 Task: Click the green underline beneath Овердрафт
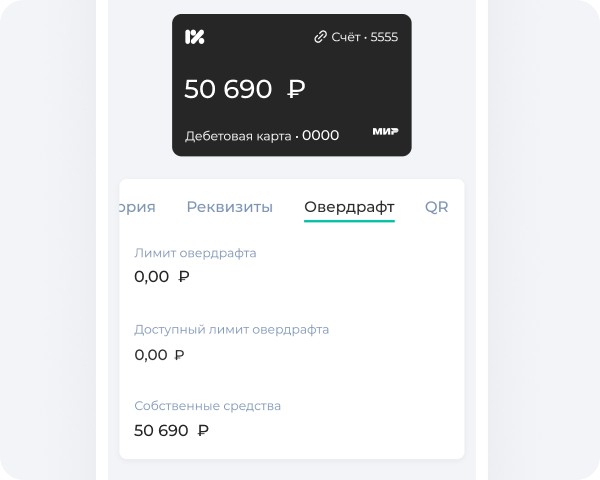pyautogui.click(x=349, y=221)
